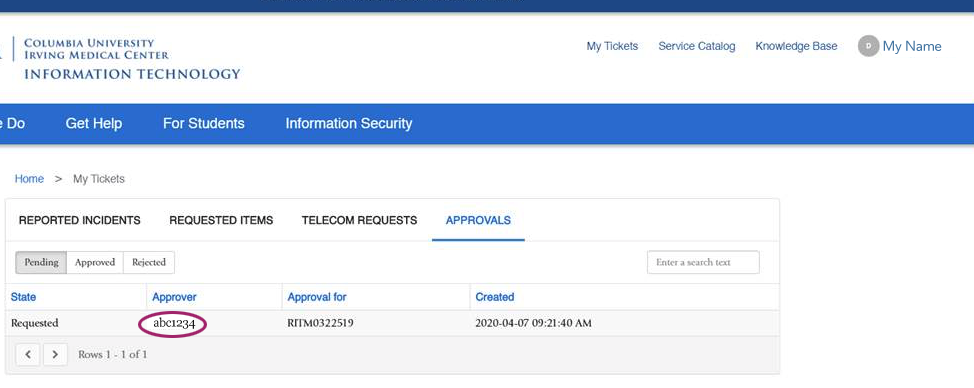This screenshot has width=974, height=388.
Task: Sort by the Created column header
Action: click(495, 297)
